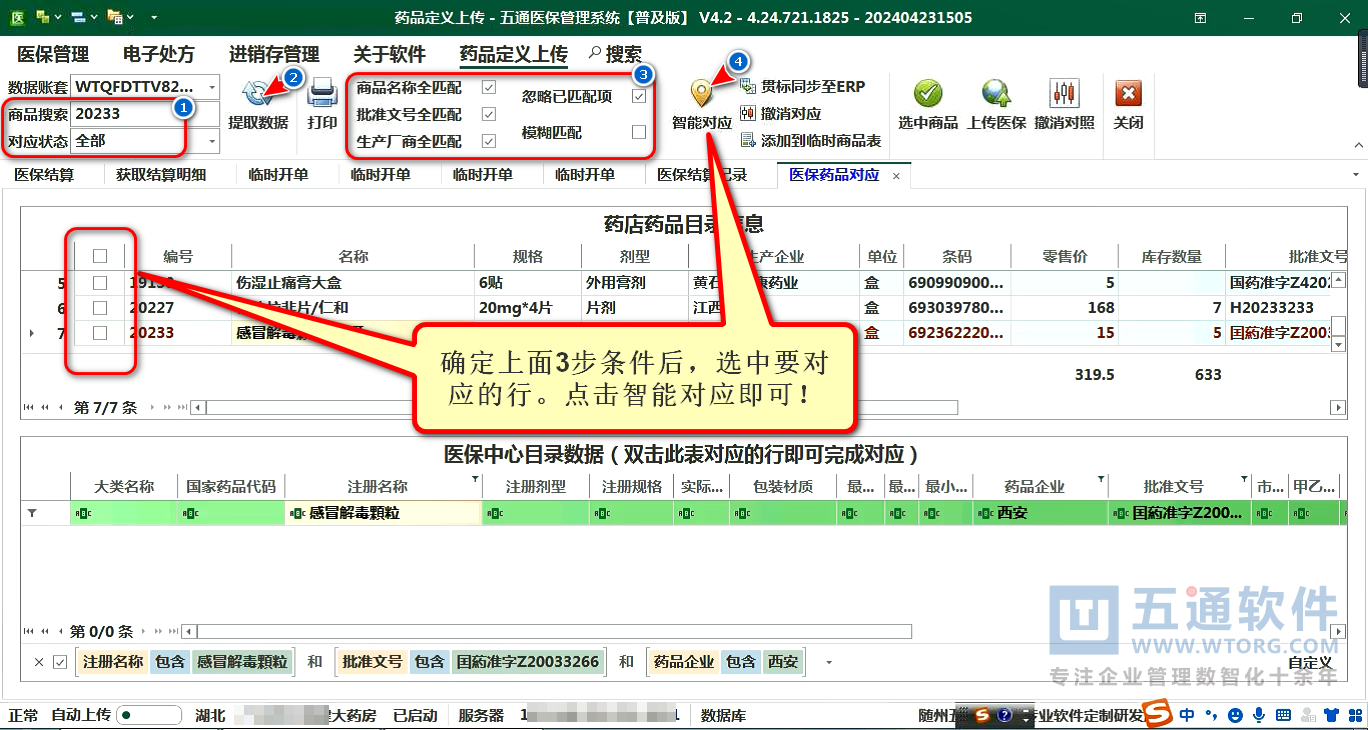Click the Sogou S input method icon
Screen dimensions: 1368x730
point(1158,714)
